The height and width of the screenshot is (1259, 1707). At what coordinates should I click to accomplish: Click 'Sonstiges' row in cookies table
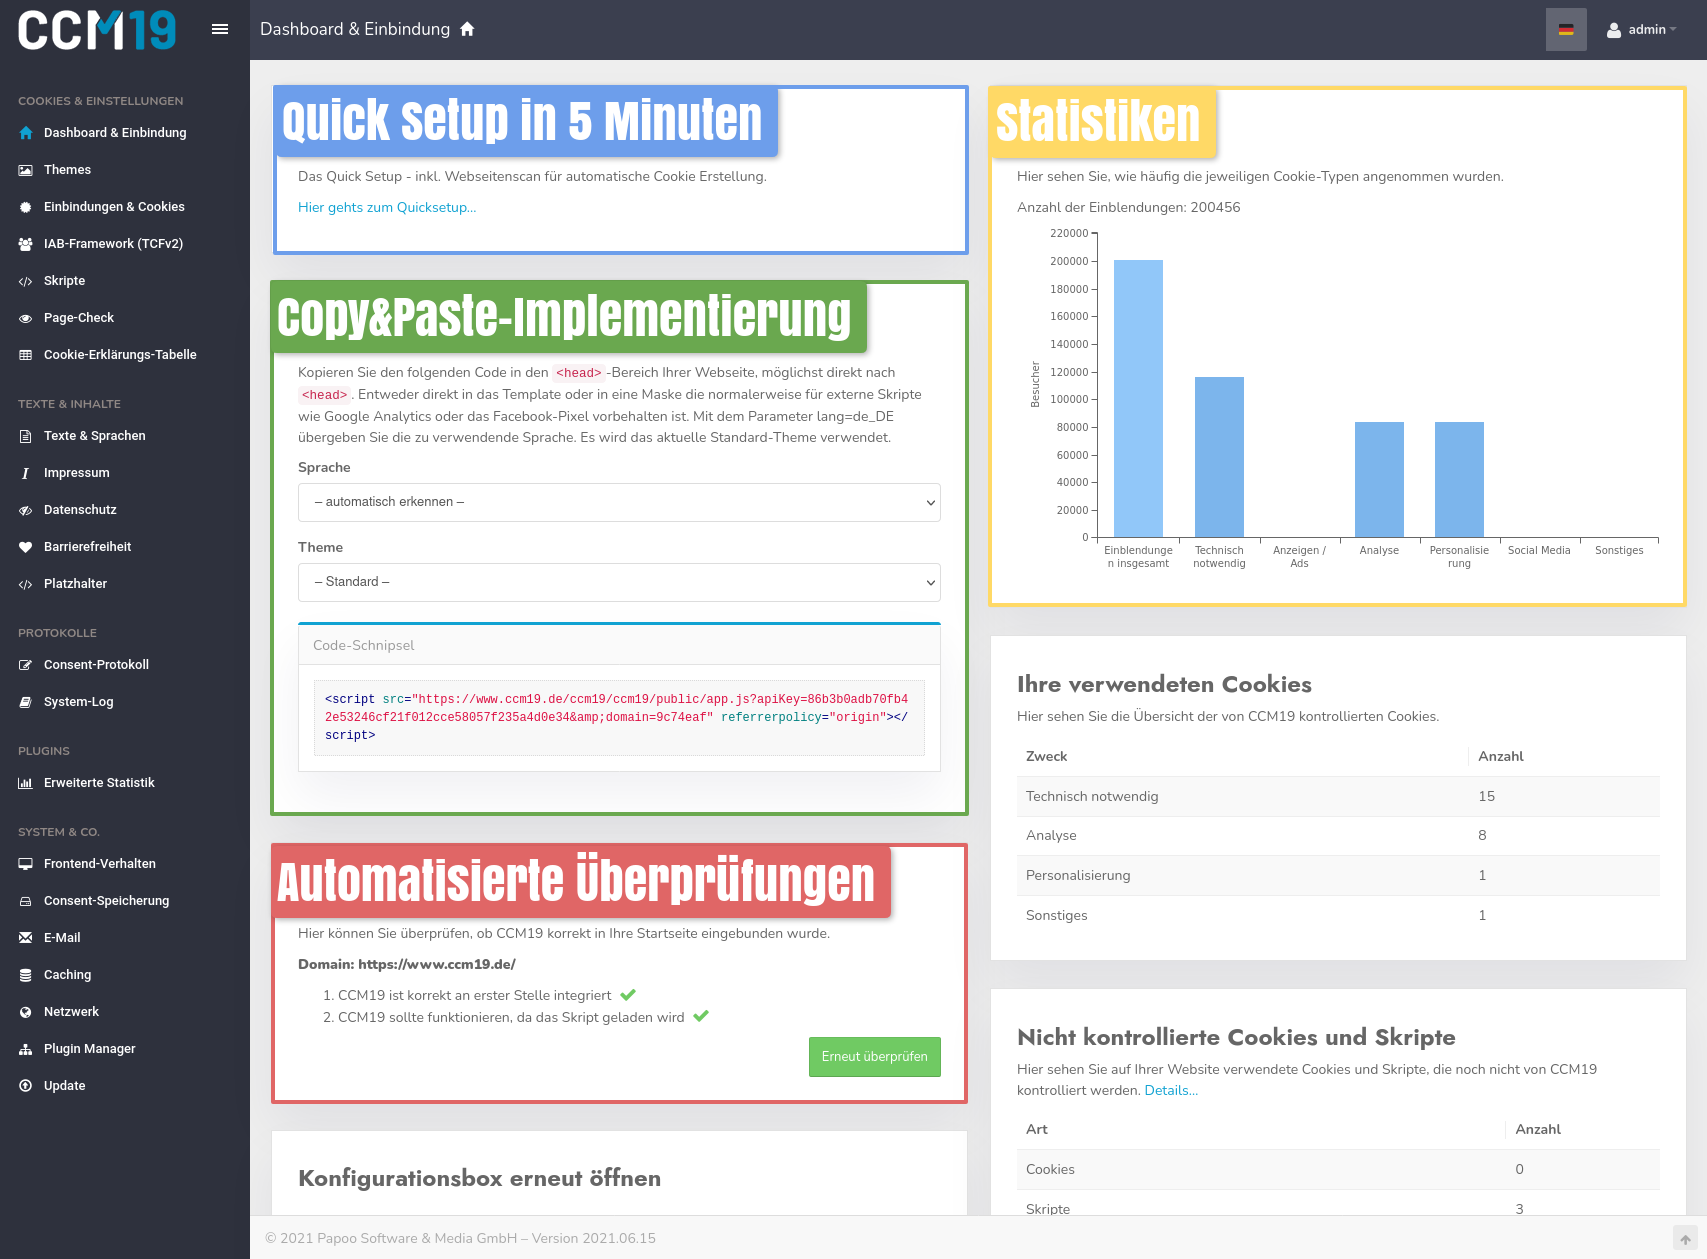pos(1338,916)
